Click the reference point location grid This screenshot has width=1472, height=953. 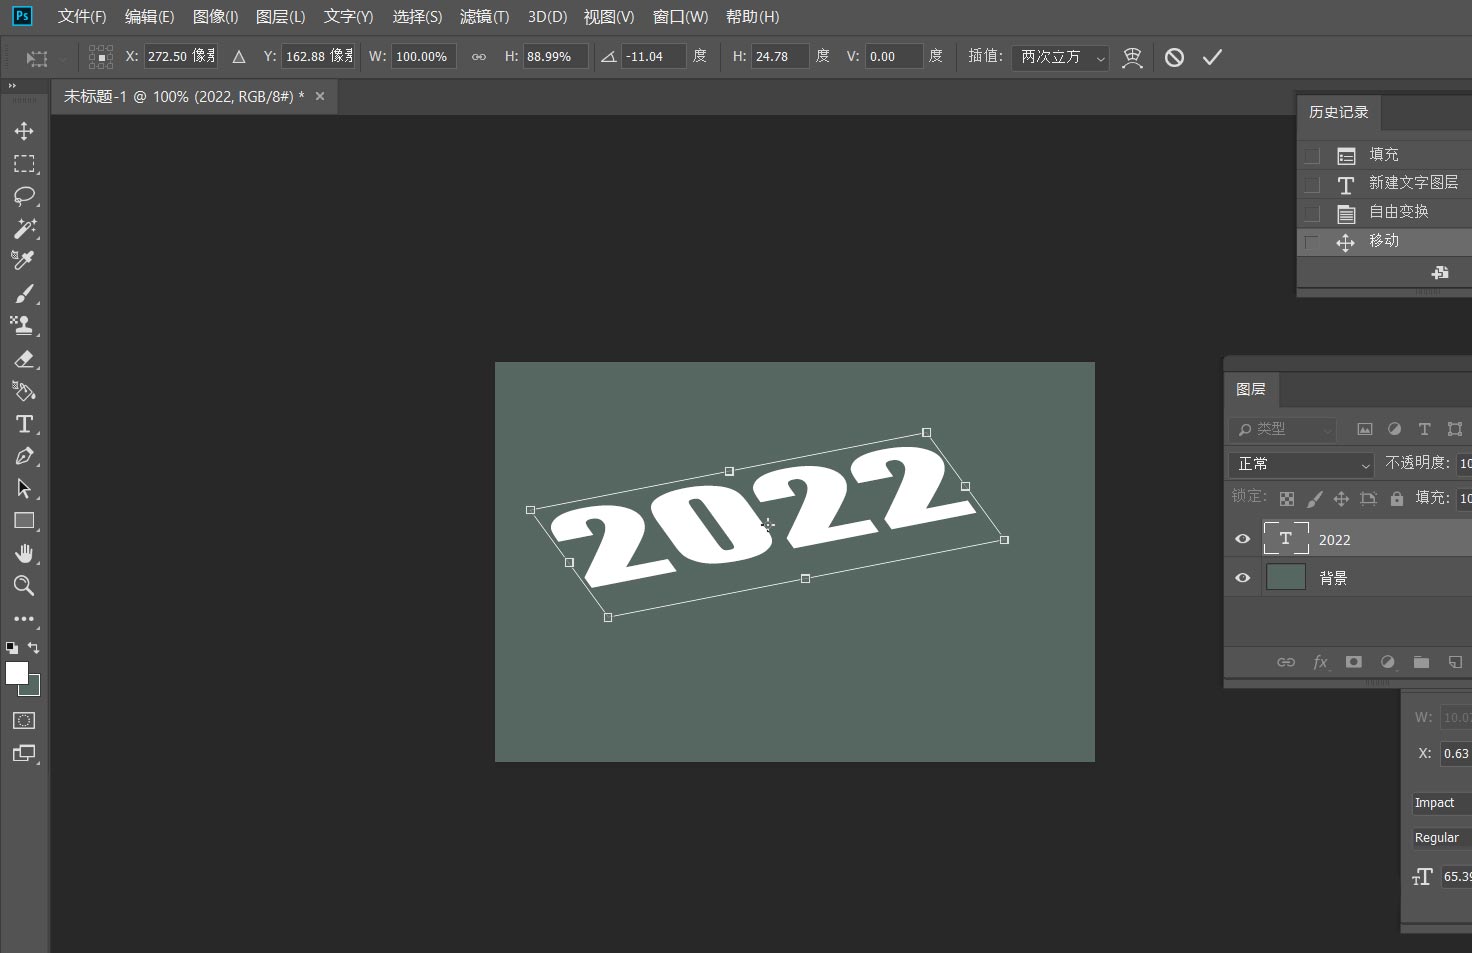(100, 57)
